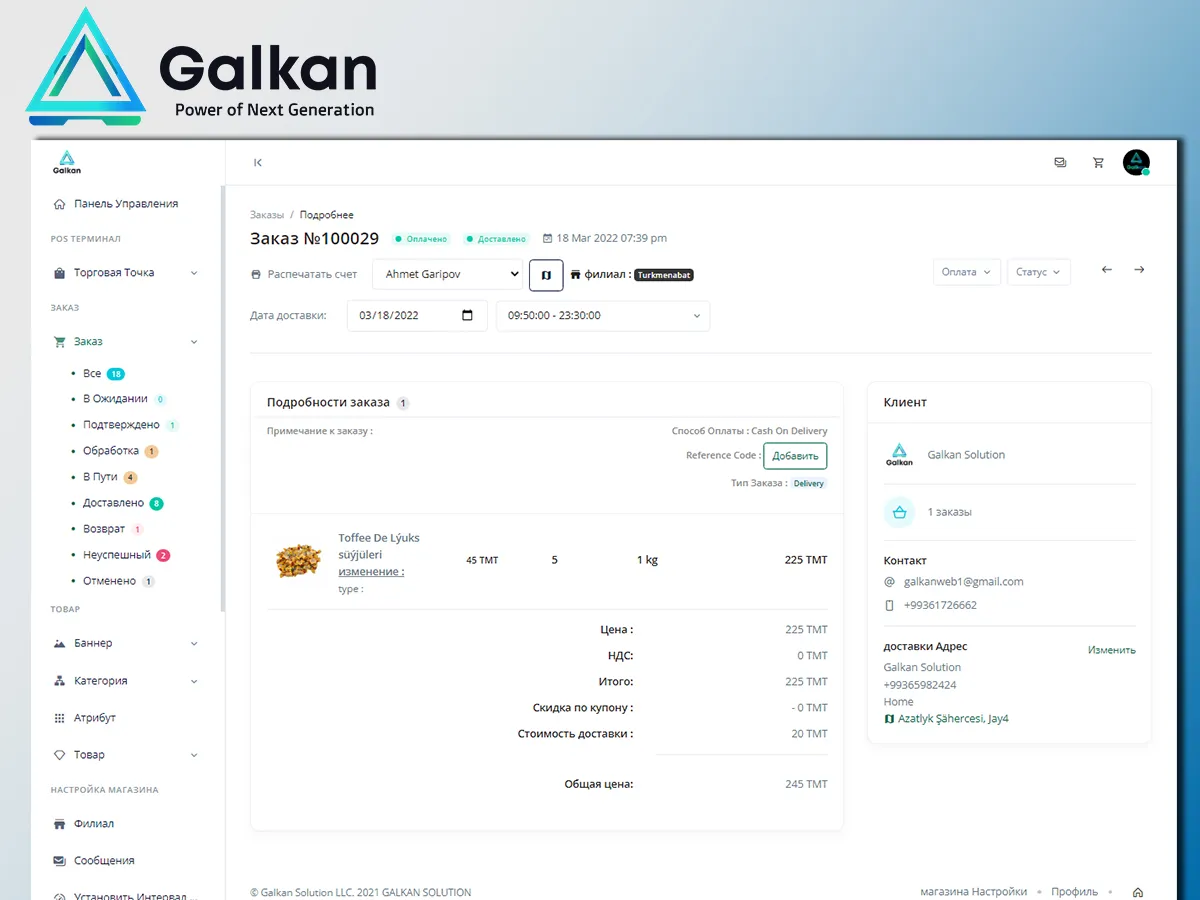Click the sidebar collapse arrow icon

click(x=258, y=163)
